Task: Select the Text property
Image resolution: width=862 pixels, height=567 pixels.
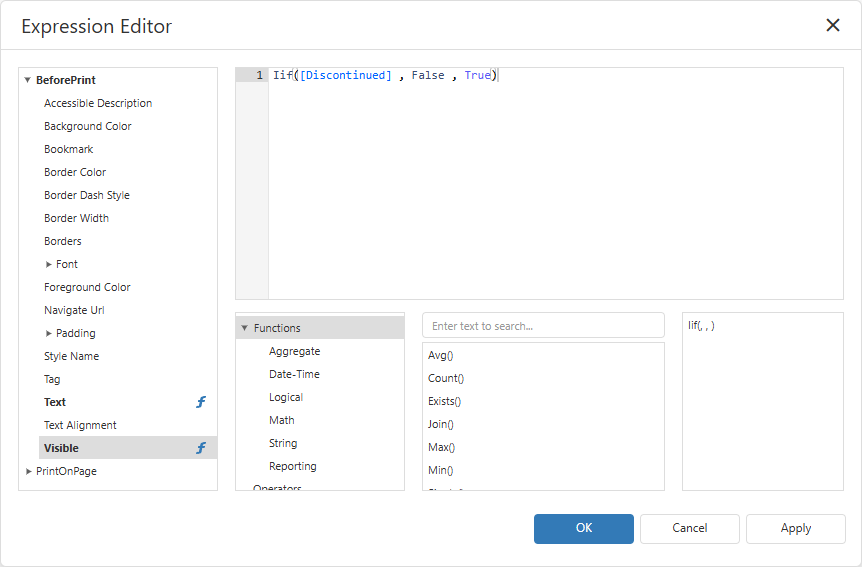Action: (54, 402)
